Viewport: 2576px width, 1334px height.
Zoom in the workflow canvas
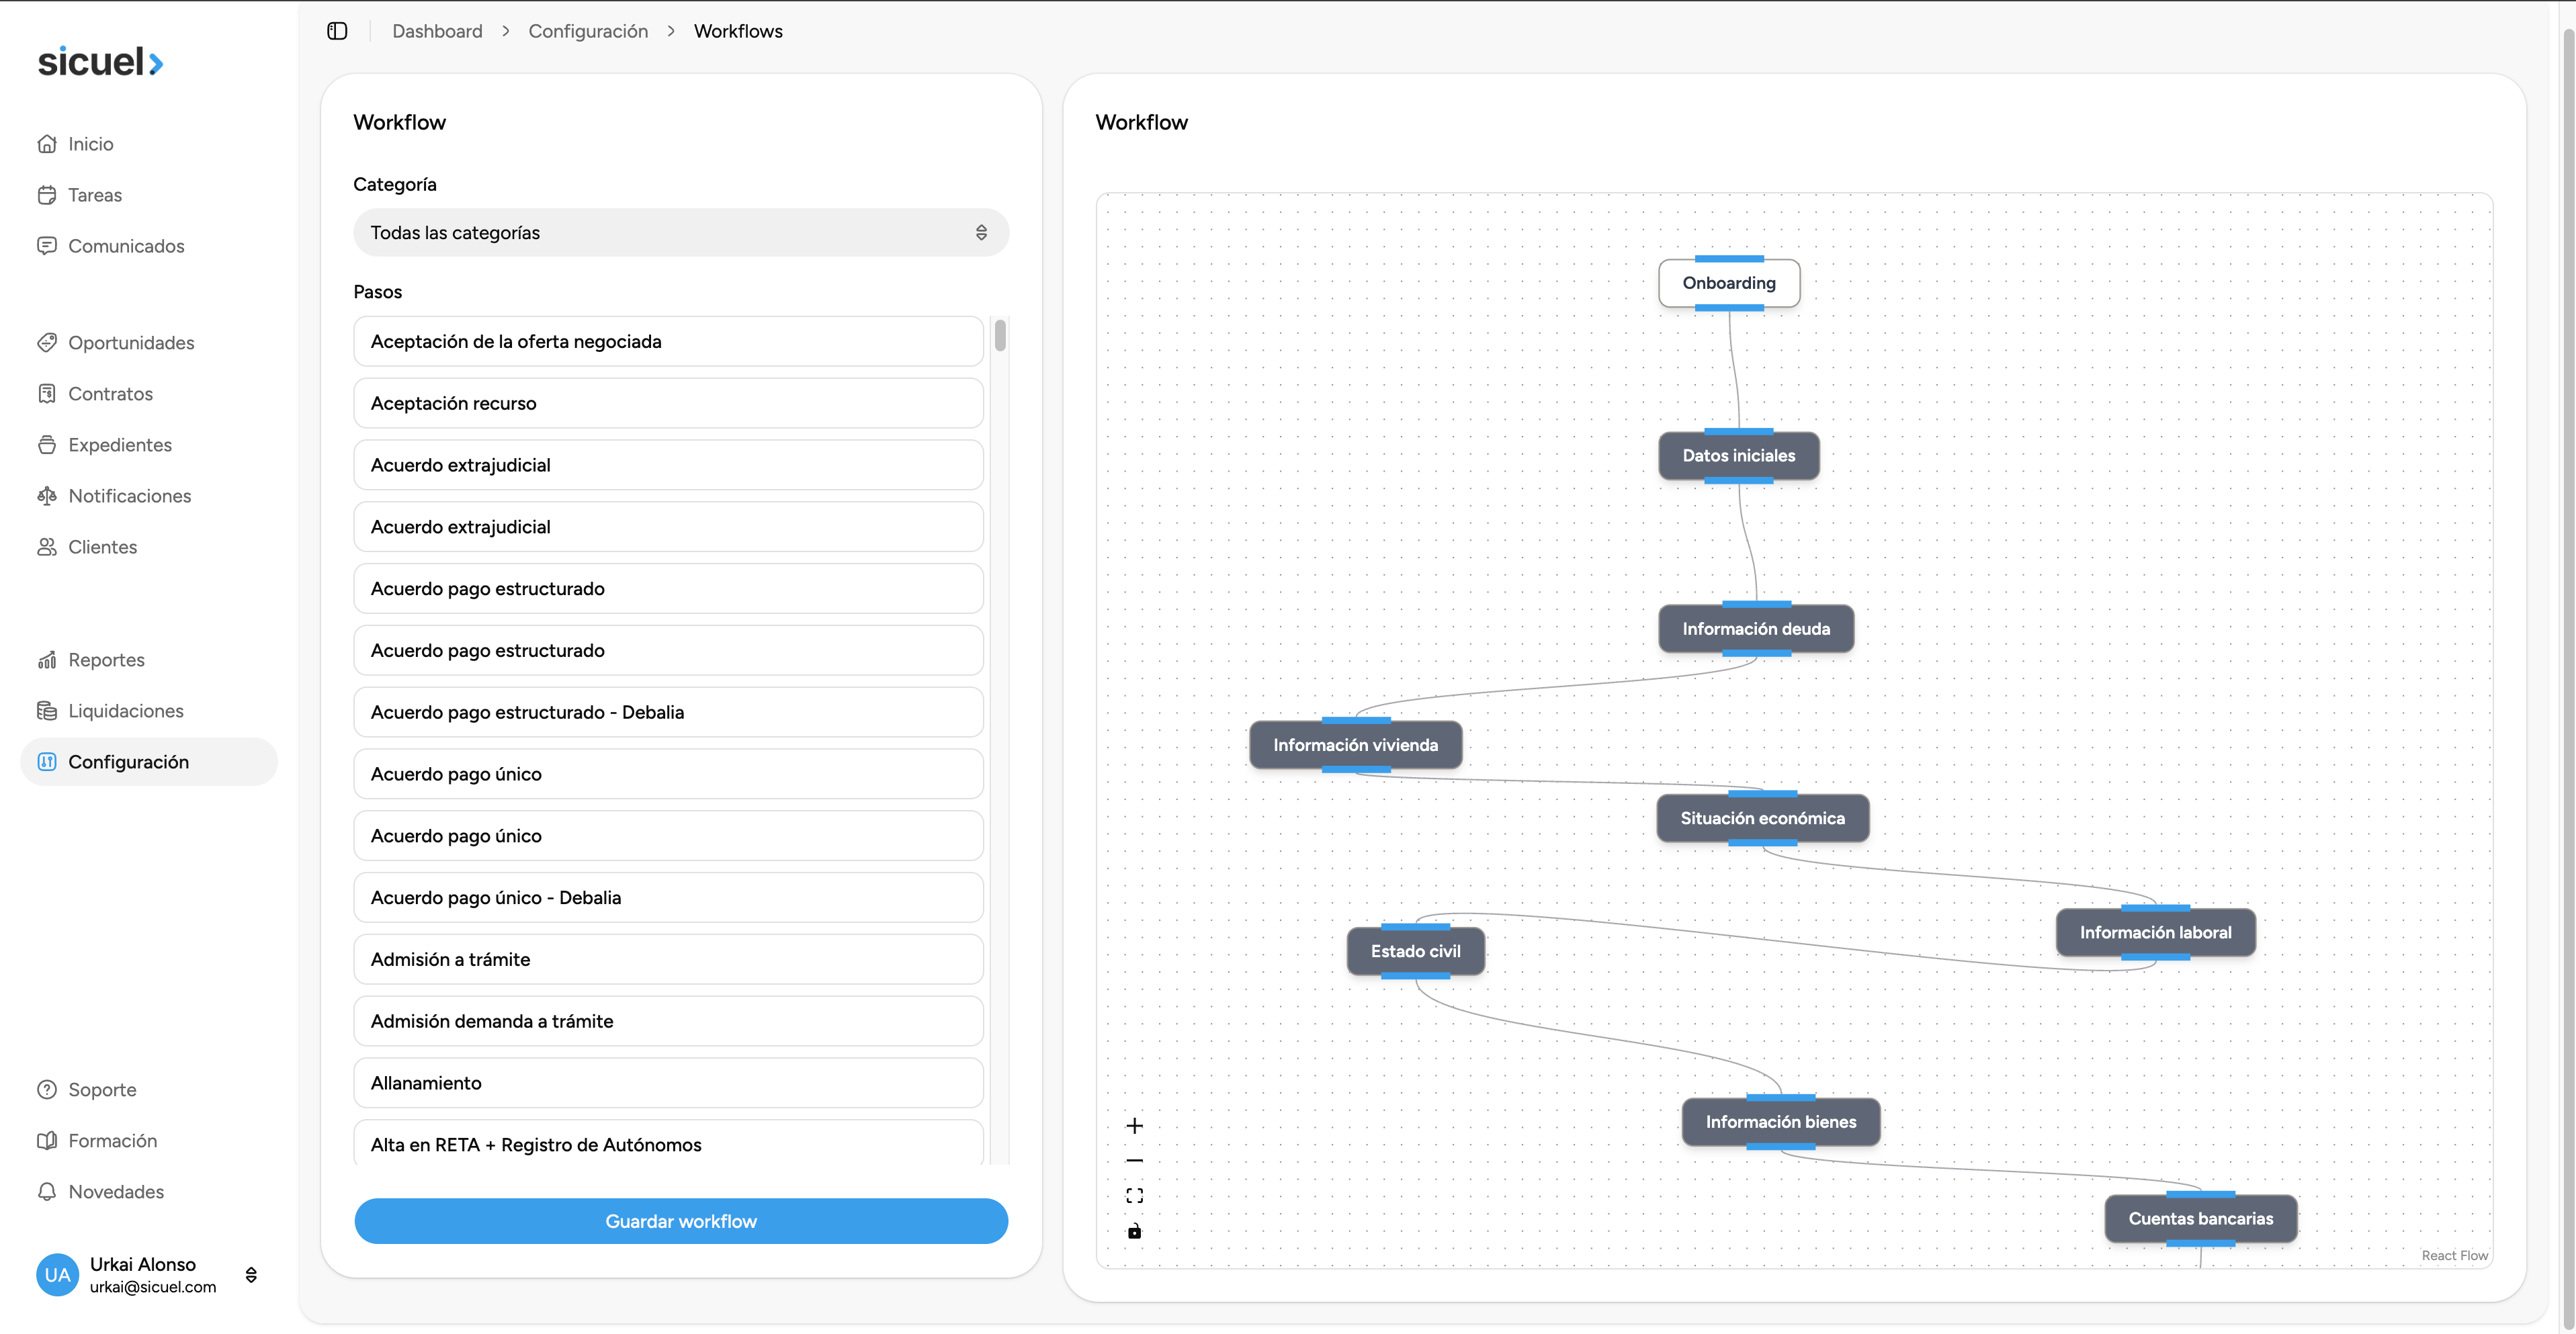[1134, 1126]
